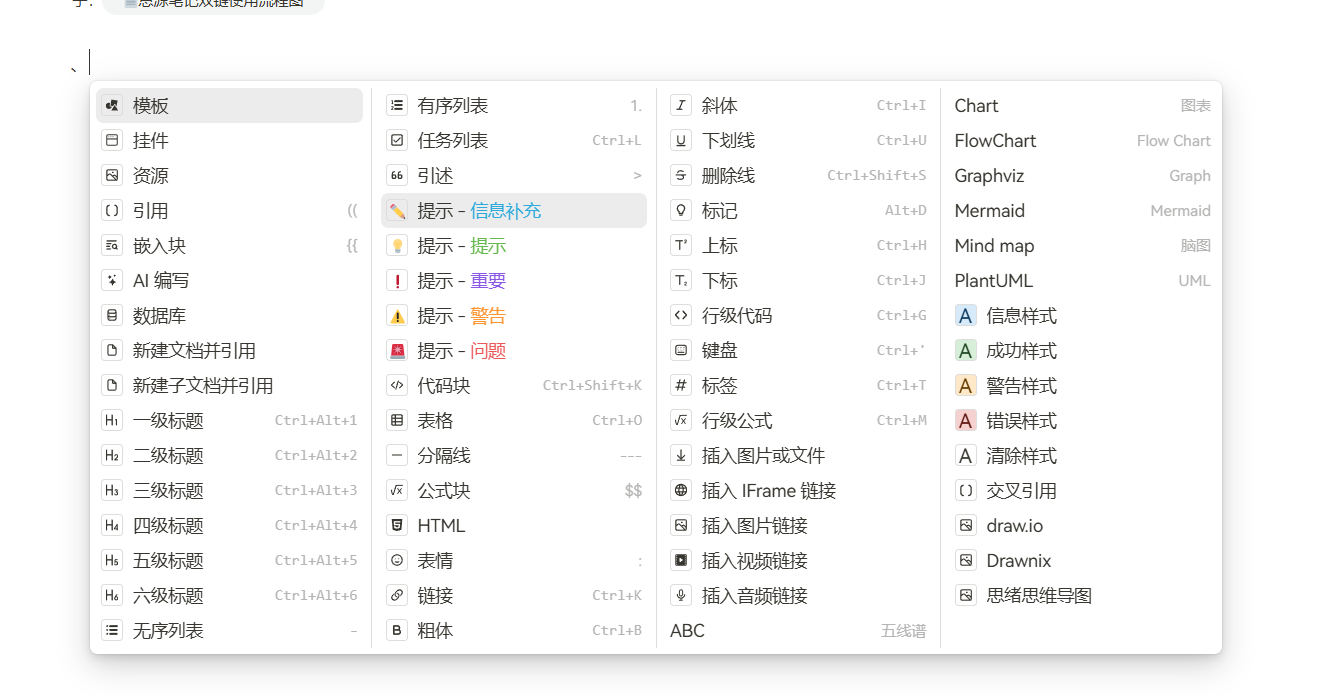This screenshot has width=1326, height=697.
Task: Select the 行级公式 inline formula icon
Action: (681, 421)
